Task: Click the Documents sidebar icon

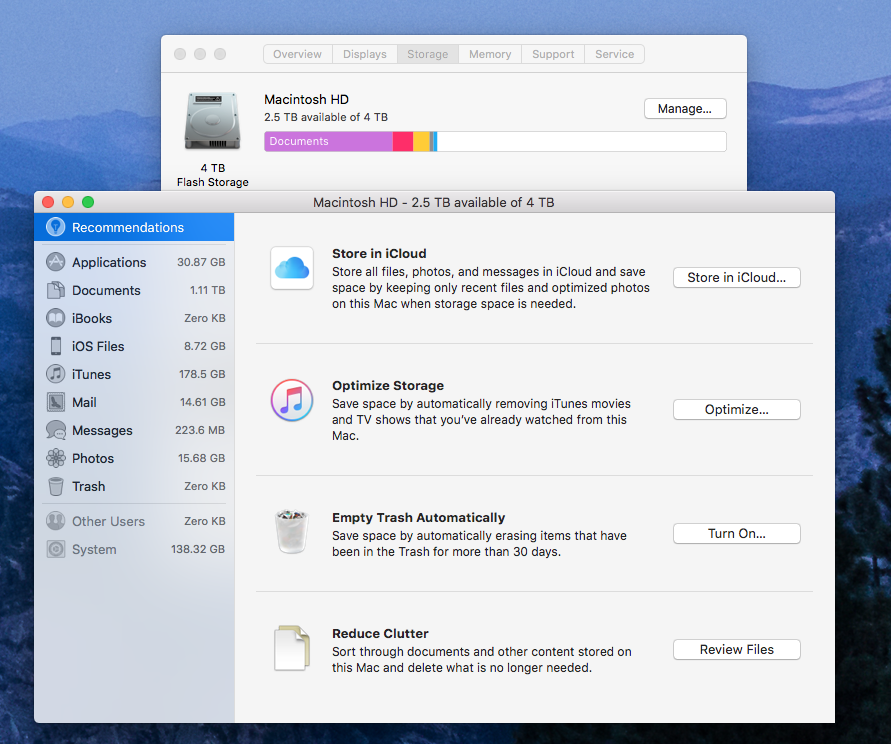Action: (x=55, y=290)
